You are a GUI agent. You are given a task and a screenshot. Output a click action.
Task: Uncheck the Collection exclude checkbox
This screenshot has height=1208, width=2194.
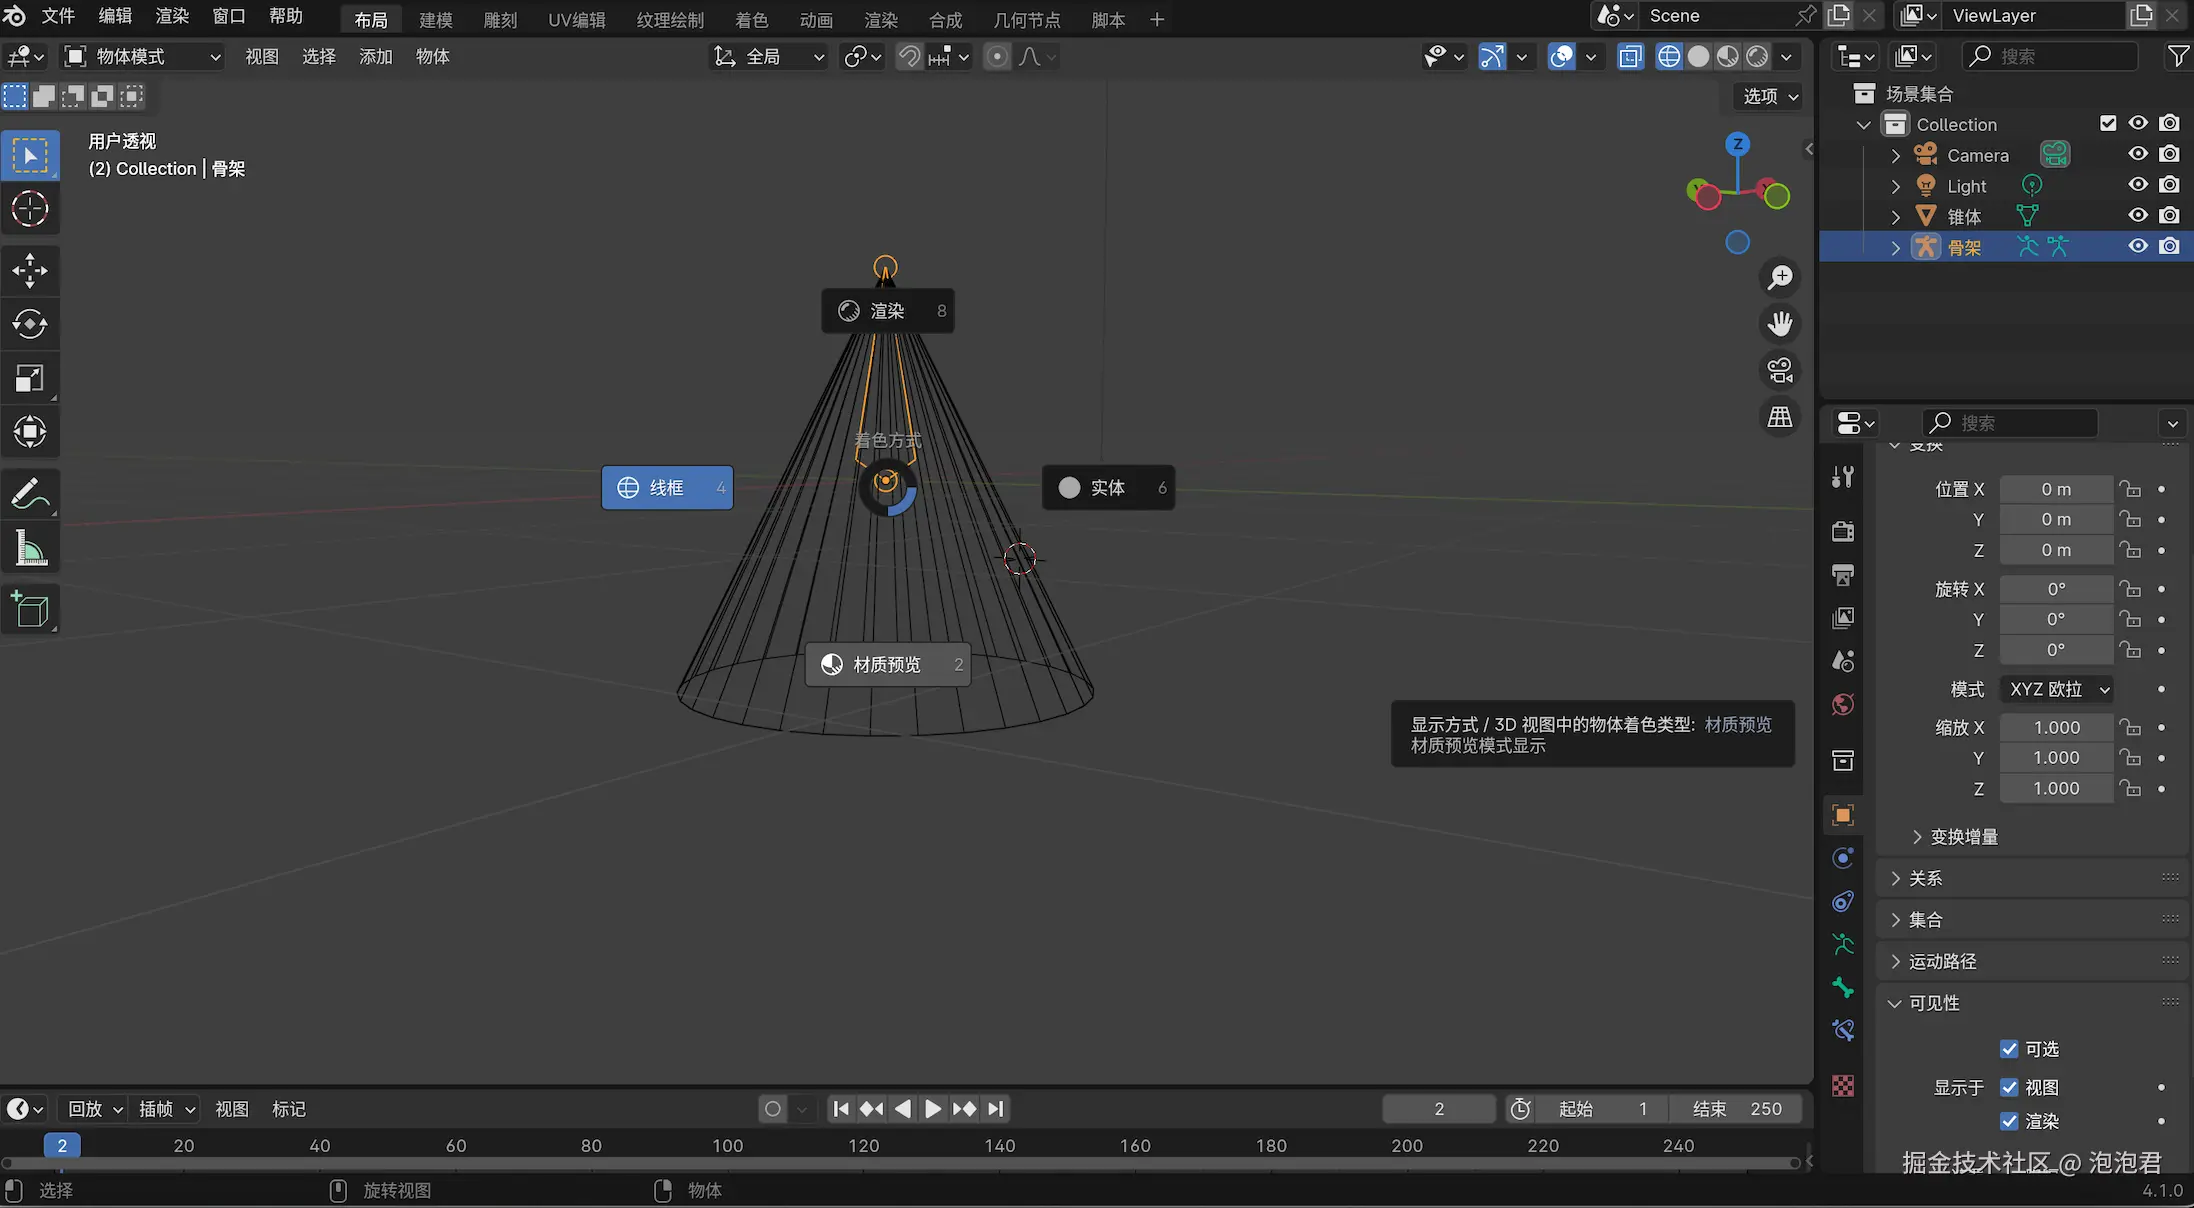click(2108, 123)
